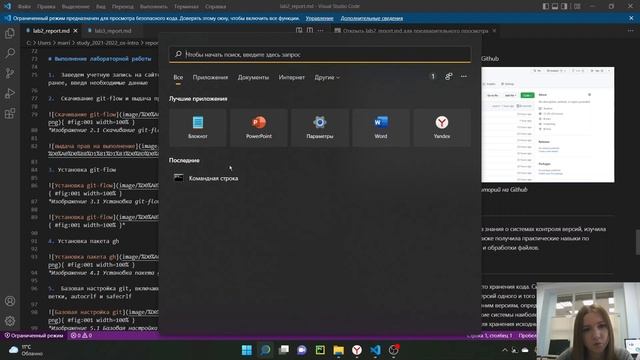Image resolution: width=640 pixels, height=360 pixels.
Task: Open the Выполнить menu
Action: click(153, 7)
